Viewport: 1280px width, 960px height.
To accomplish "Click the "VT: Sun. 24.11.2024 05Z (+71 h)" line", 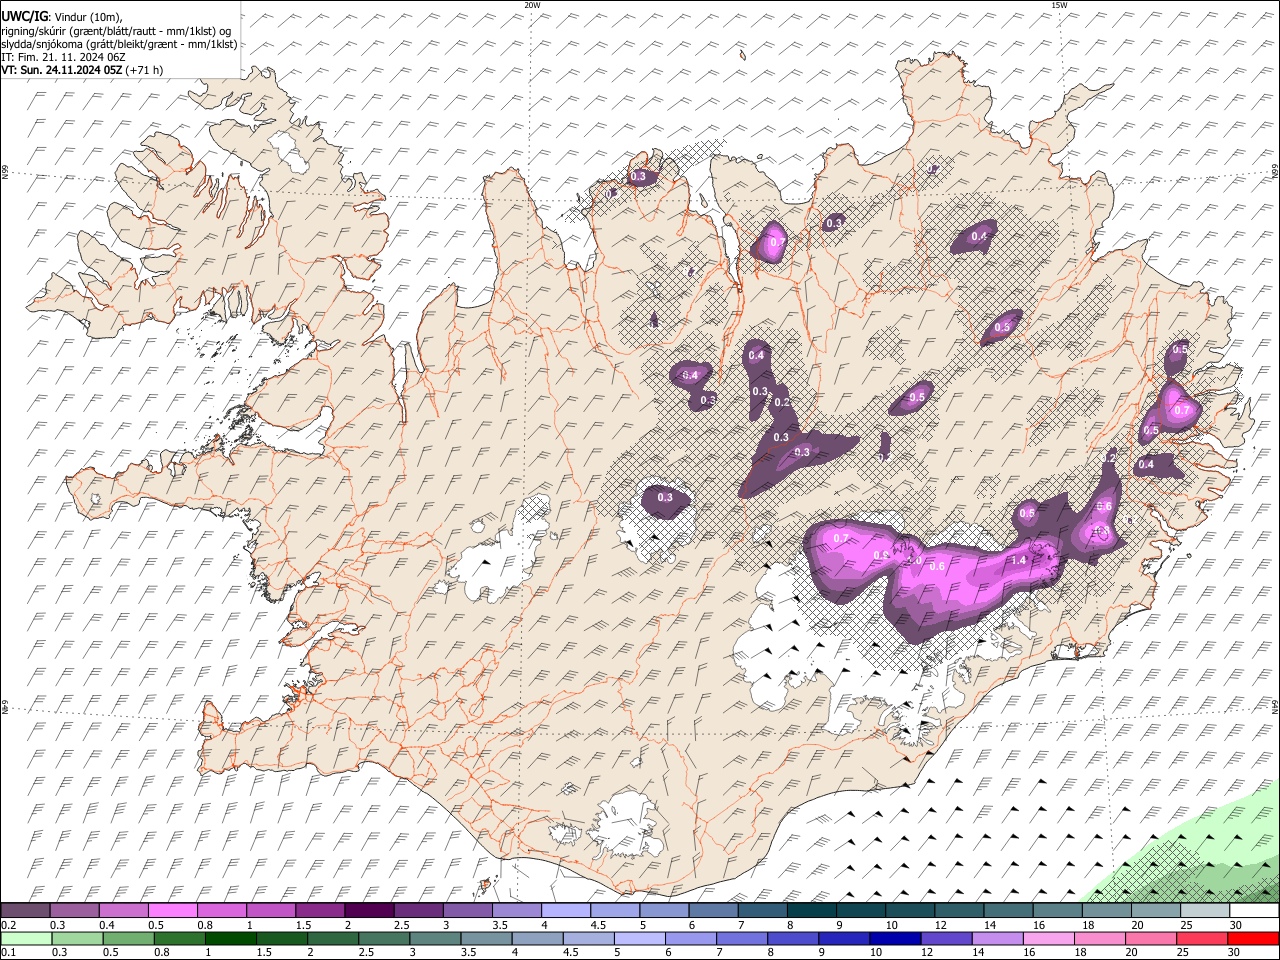I will [x=82, y=70].
